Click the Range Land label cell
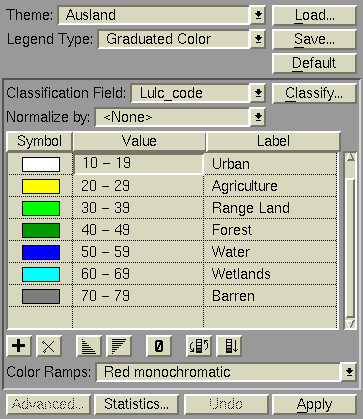The height and width of the screenshot is (419, 363). 271,208
